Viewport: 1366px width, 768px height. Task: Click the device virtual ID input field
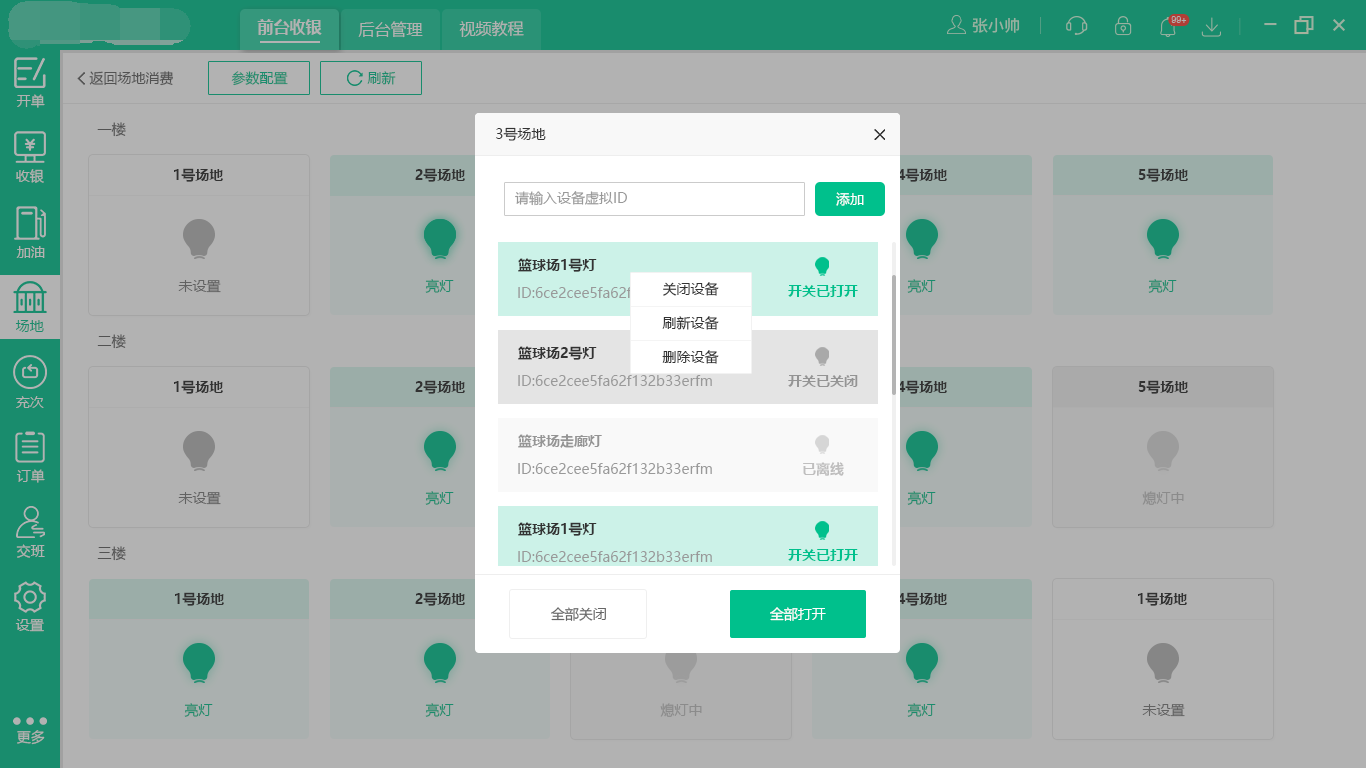tap(654, 199)
